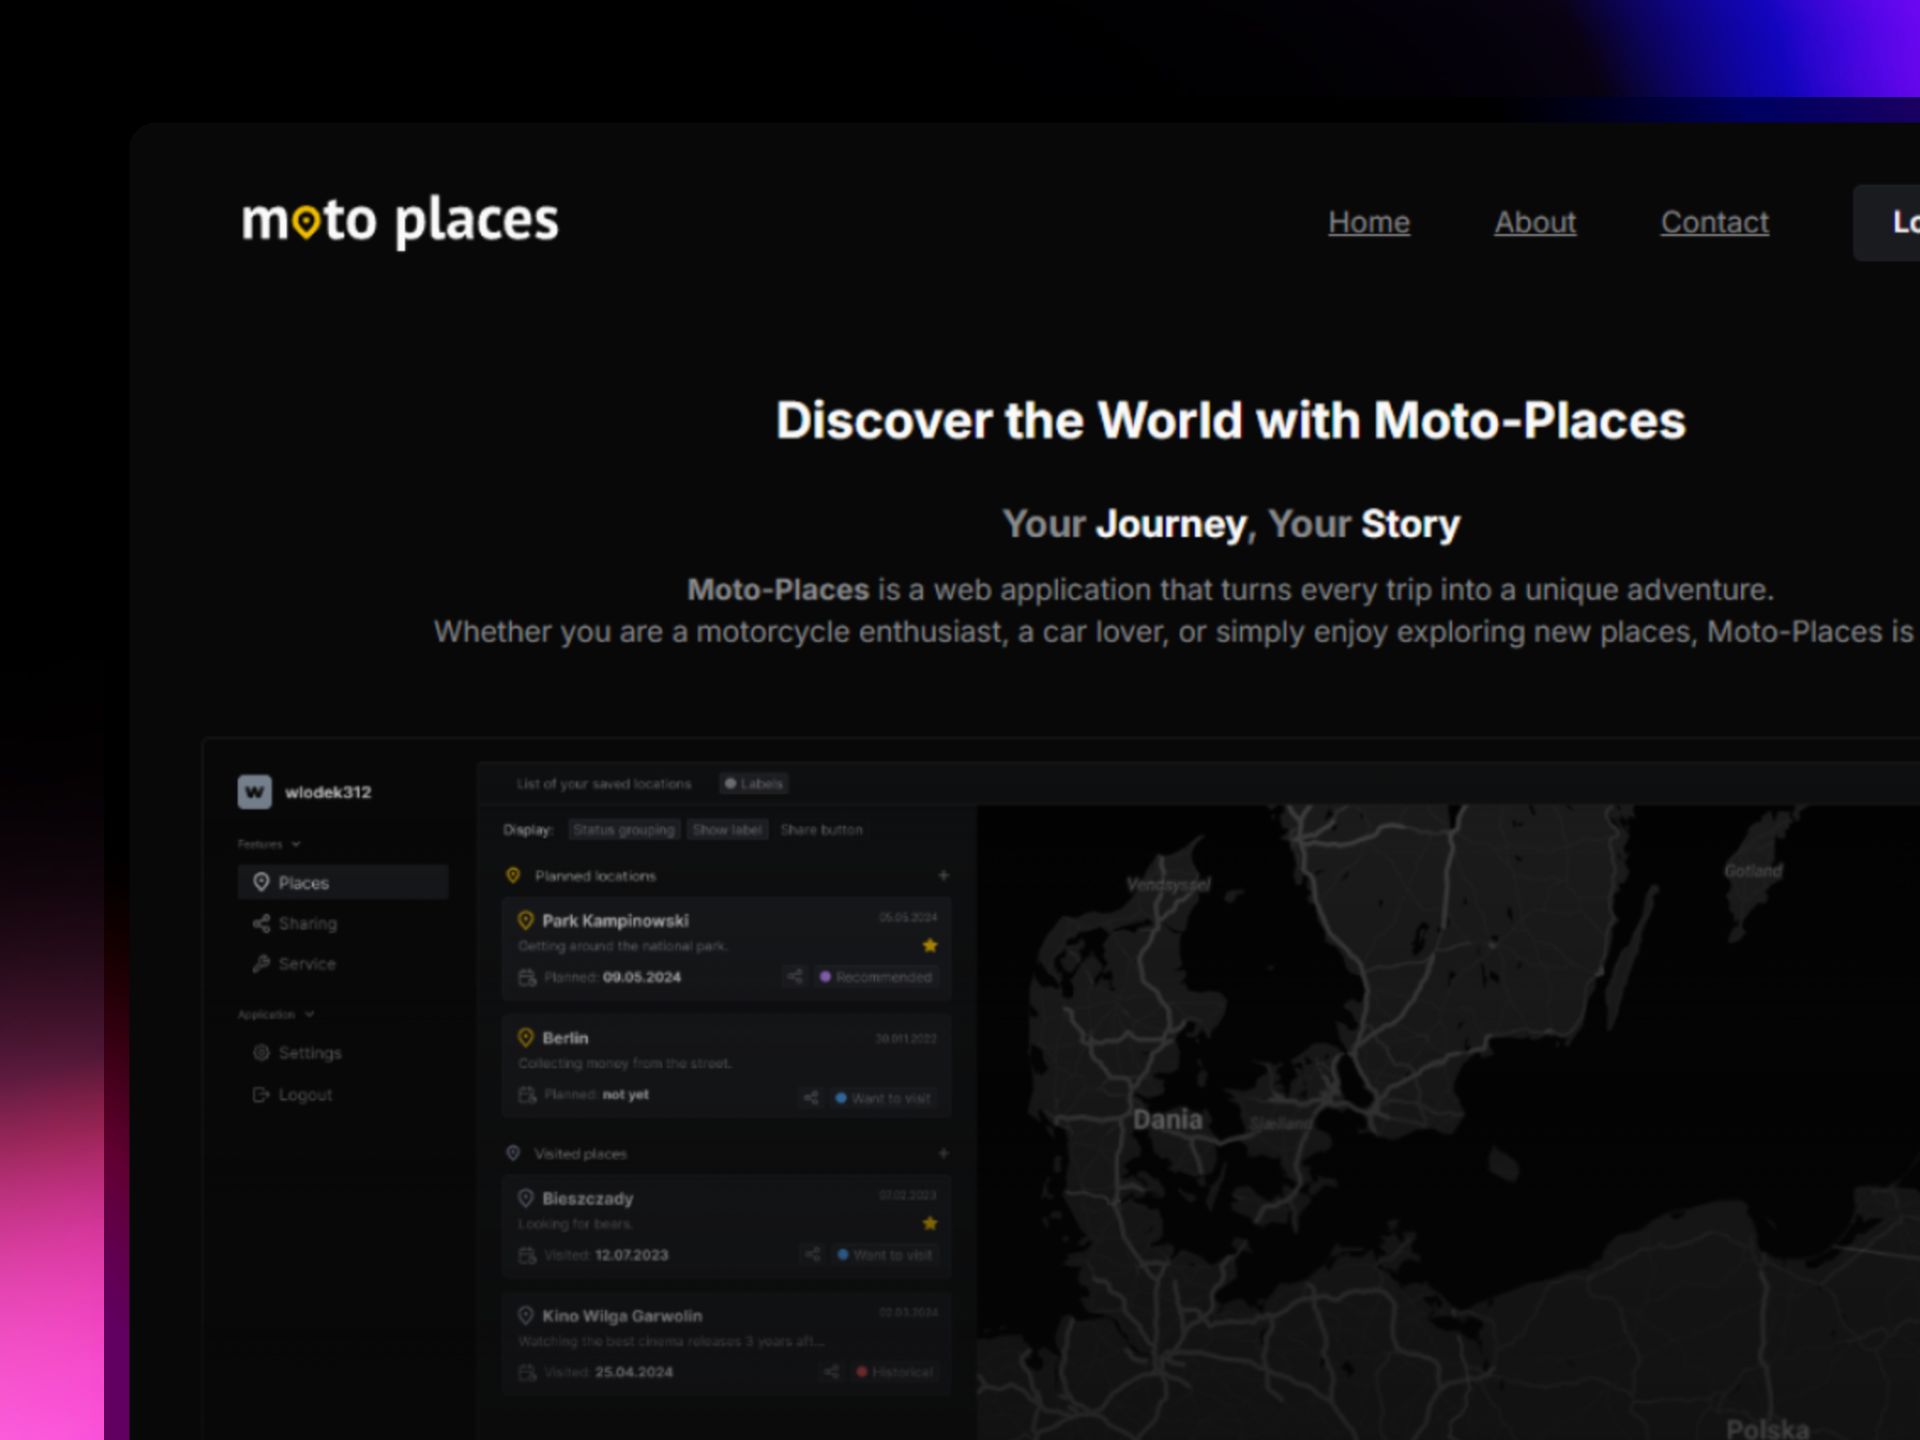The image size is (1920, 1440).
Task: Click the Kino Wilga Garwolin title
Action: (x=622, y=1316)
